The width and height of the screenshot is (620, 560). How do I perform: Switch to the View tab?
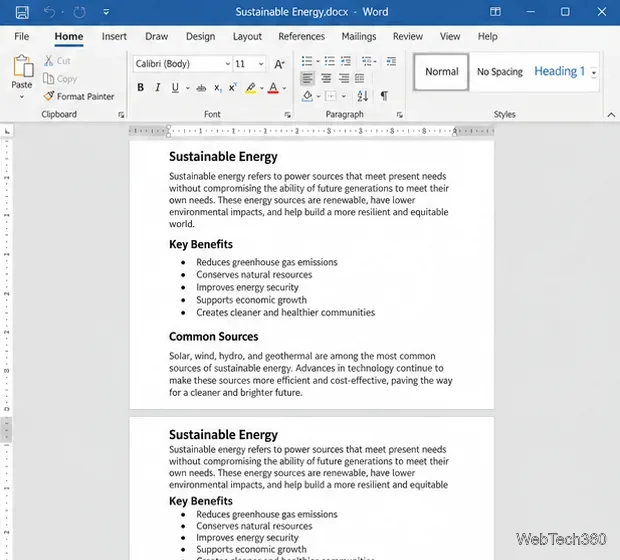[450, 36]
